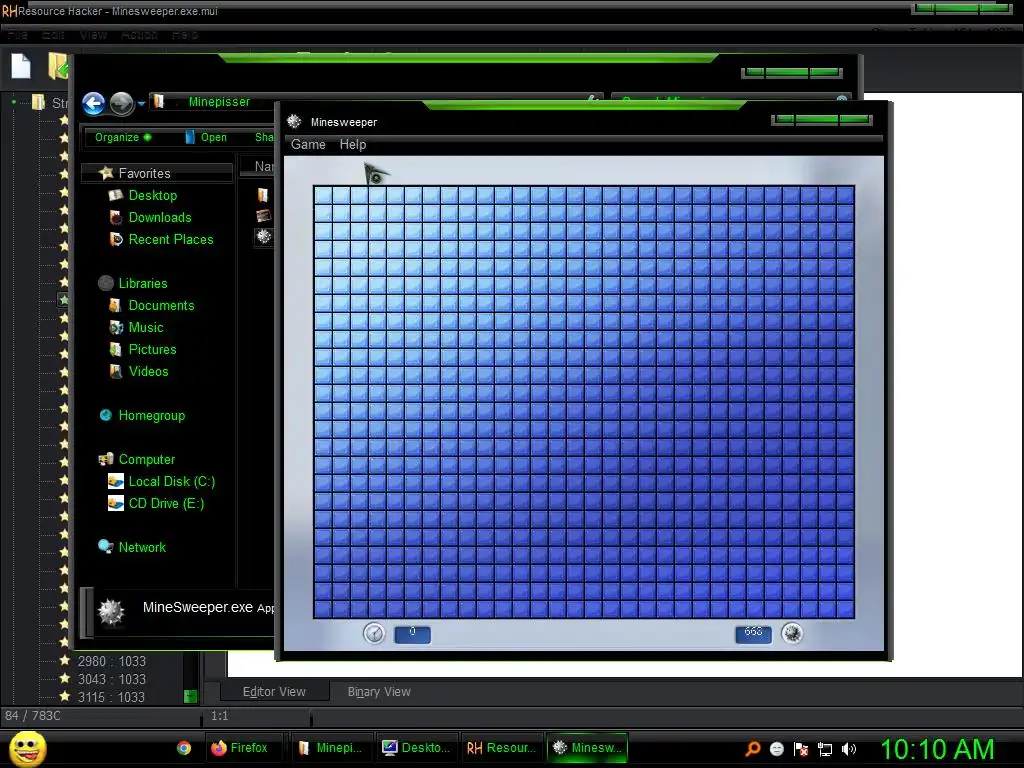The image size is (1024, 768).
Task: Open Local Disk (C:) in Explorer
Action: [x=172, y=481]
